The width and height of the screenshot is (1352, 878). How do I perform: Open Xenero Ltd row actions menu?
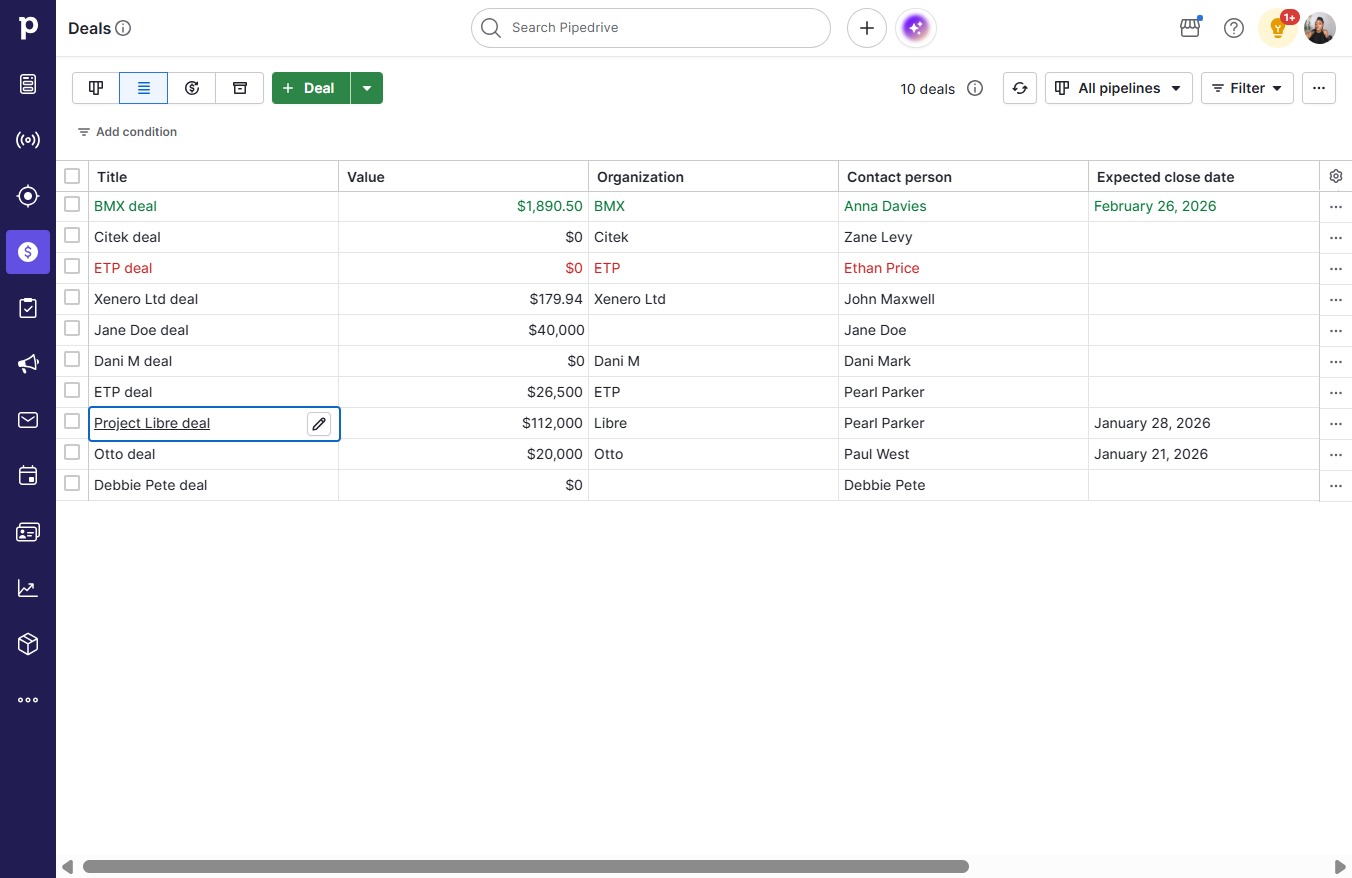[x=1336, y=300]
